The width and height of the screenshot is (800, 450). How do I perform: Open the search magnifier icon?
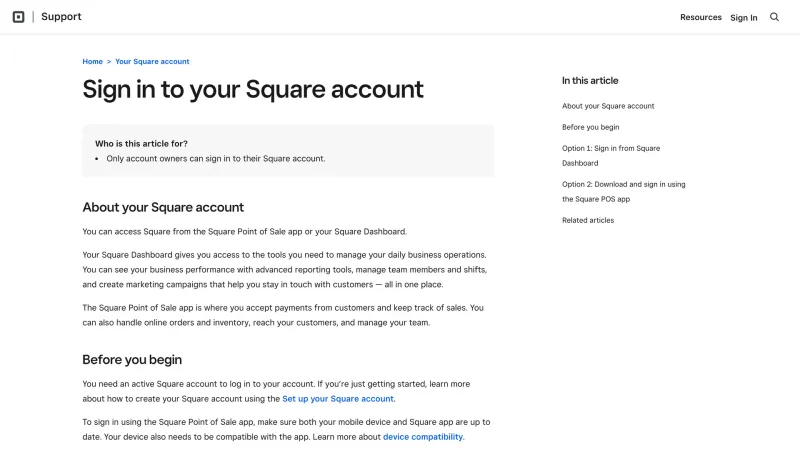774,17
